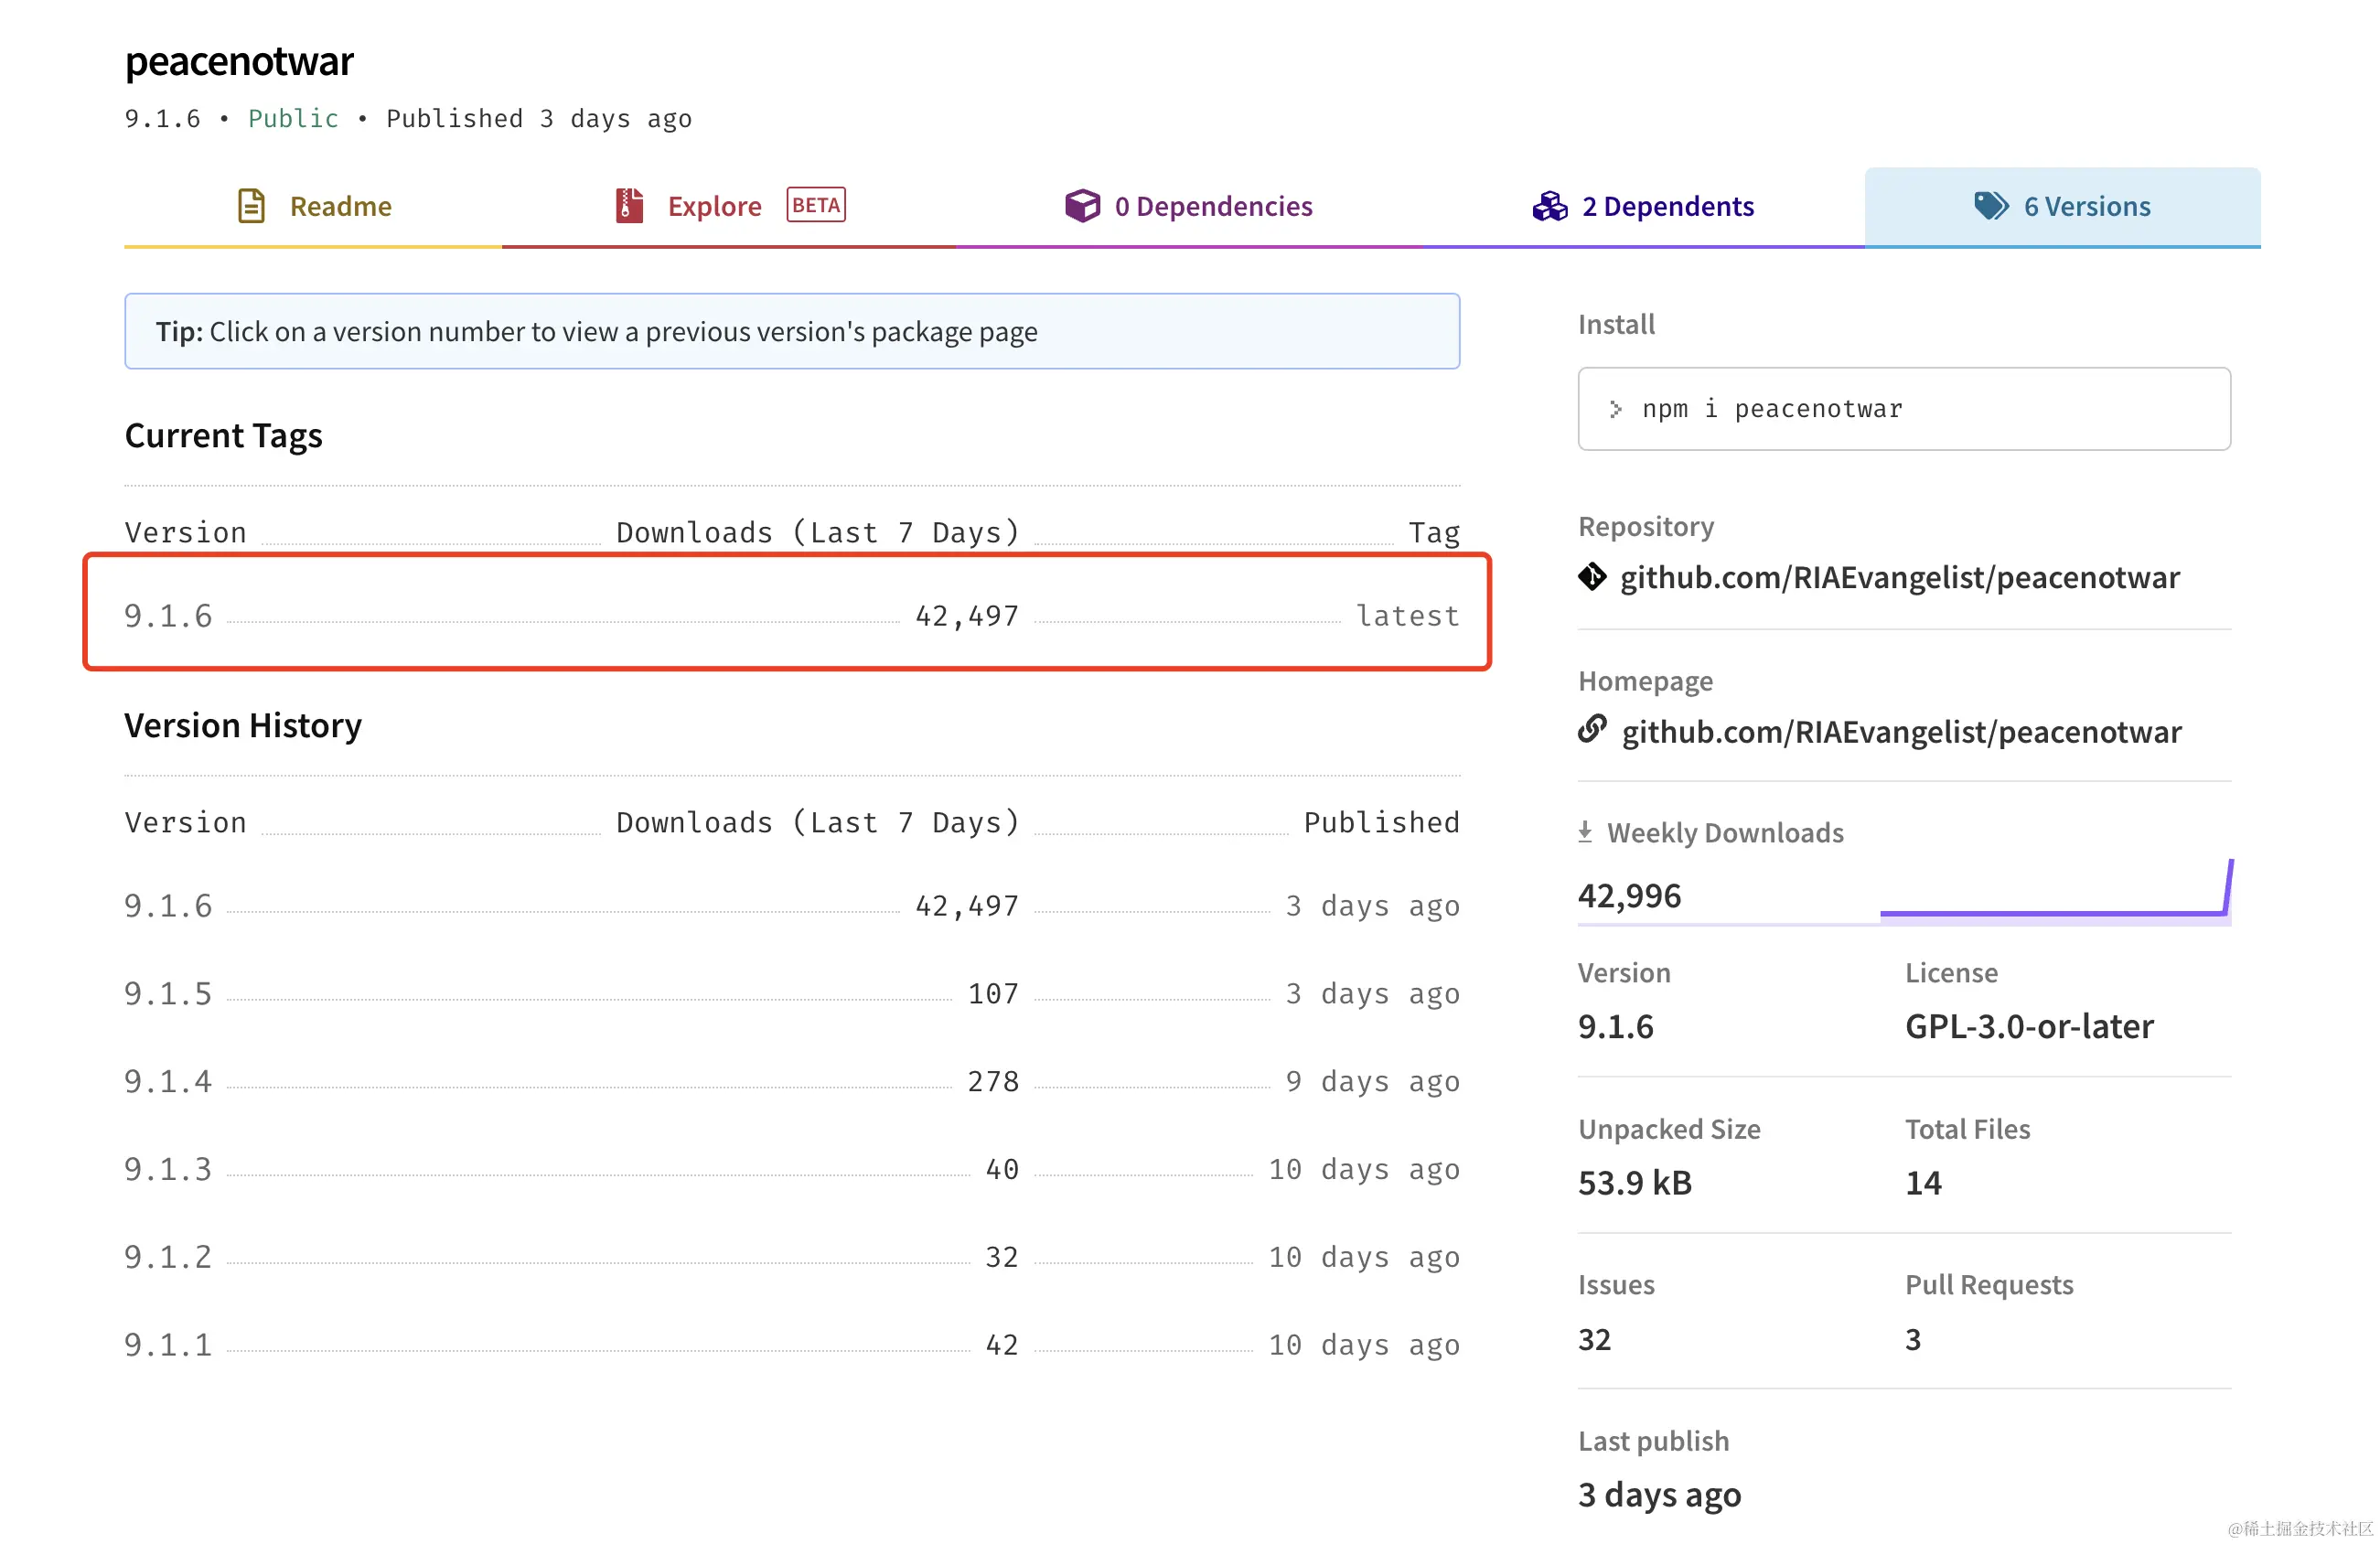
Task: Click the Explore zip file icon
Action: 629,206
